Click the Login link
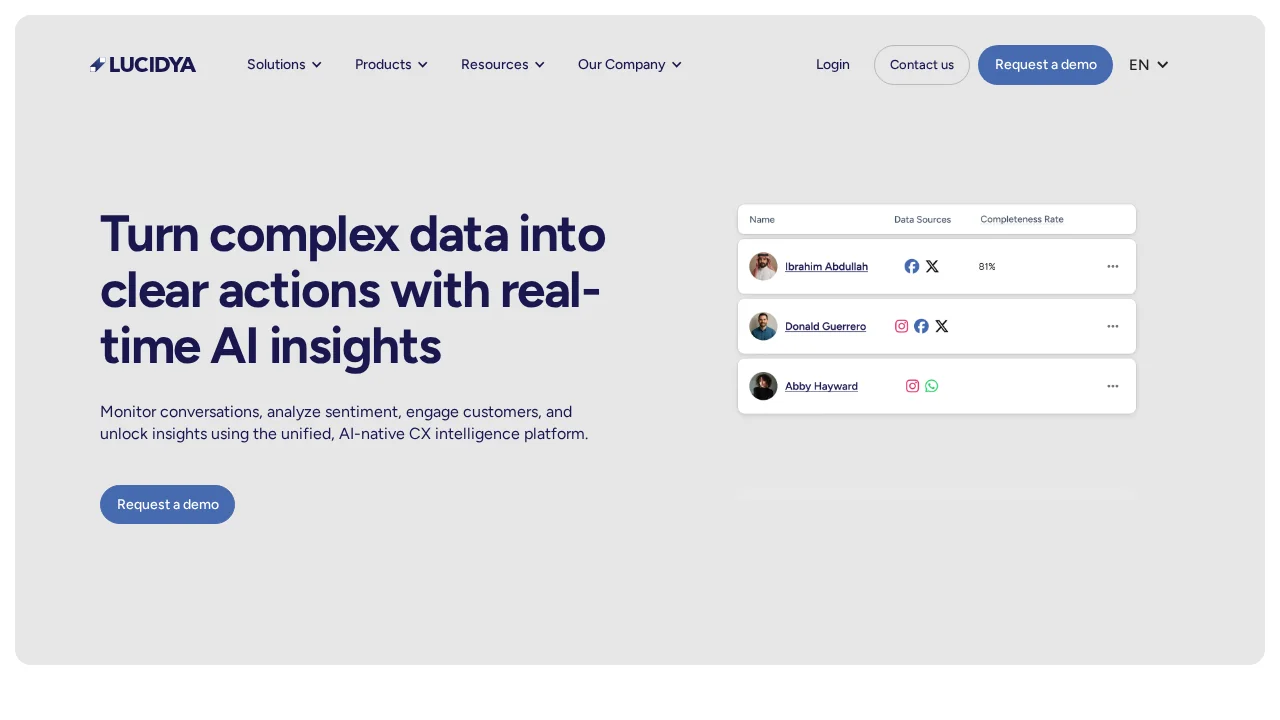The image size is (1280, 720). click(x=832, y=65)
